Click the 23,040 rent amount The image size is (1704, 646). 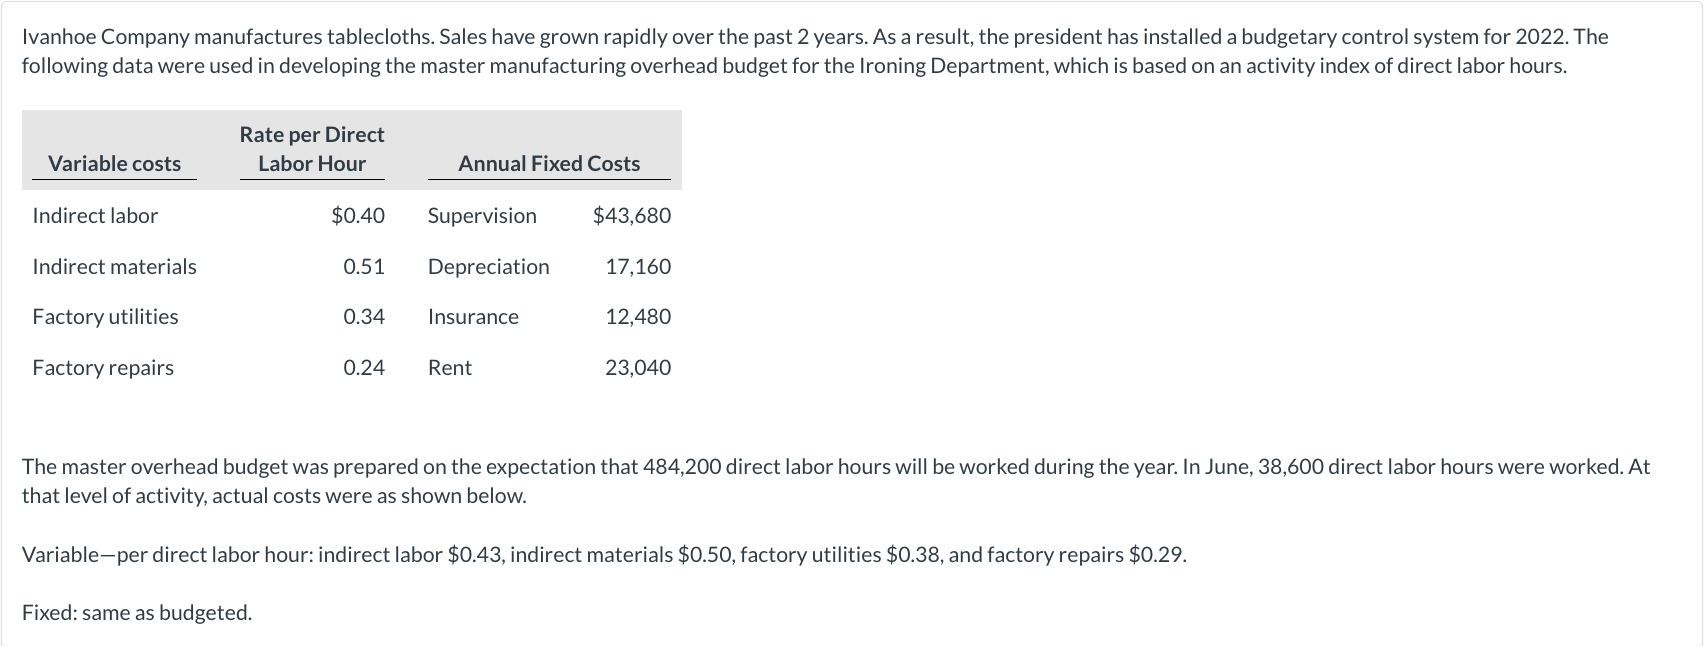638,367
